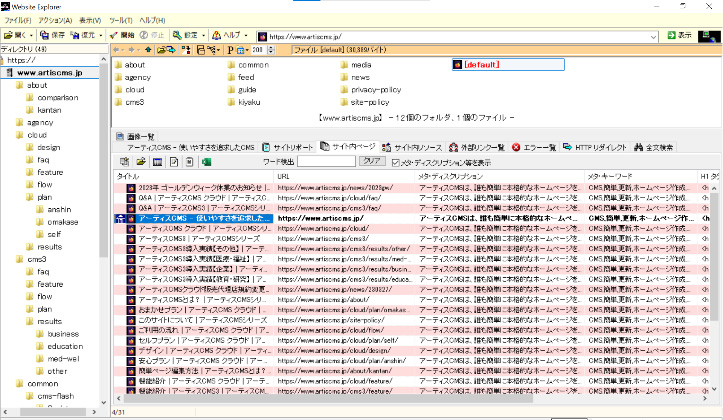Select the 画像一覧 tab
Screen dimensions: 723x420
tap(135, 136)
